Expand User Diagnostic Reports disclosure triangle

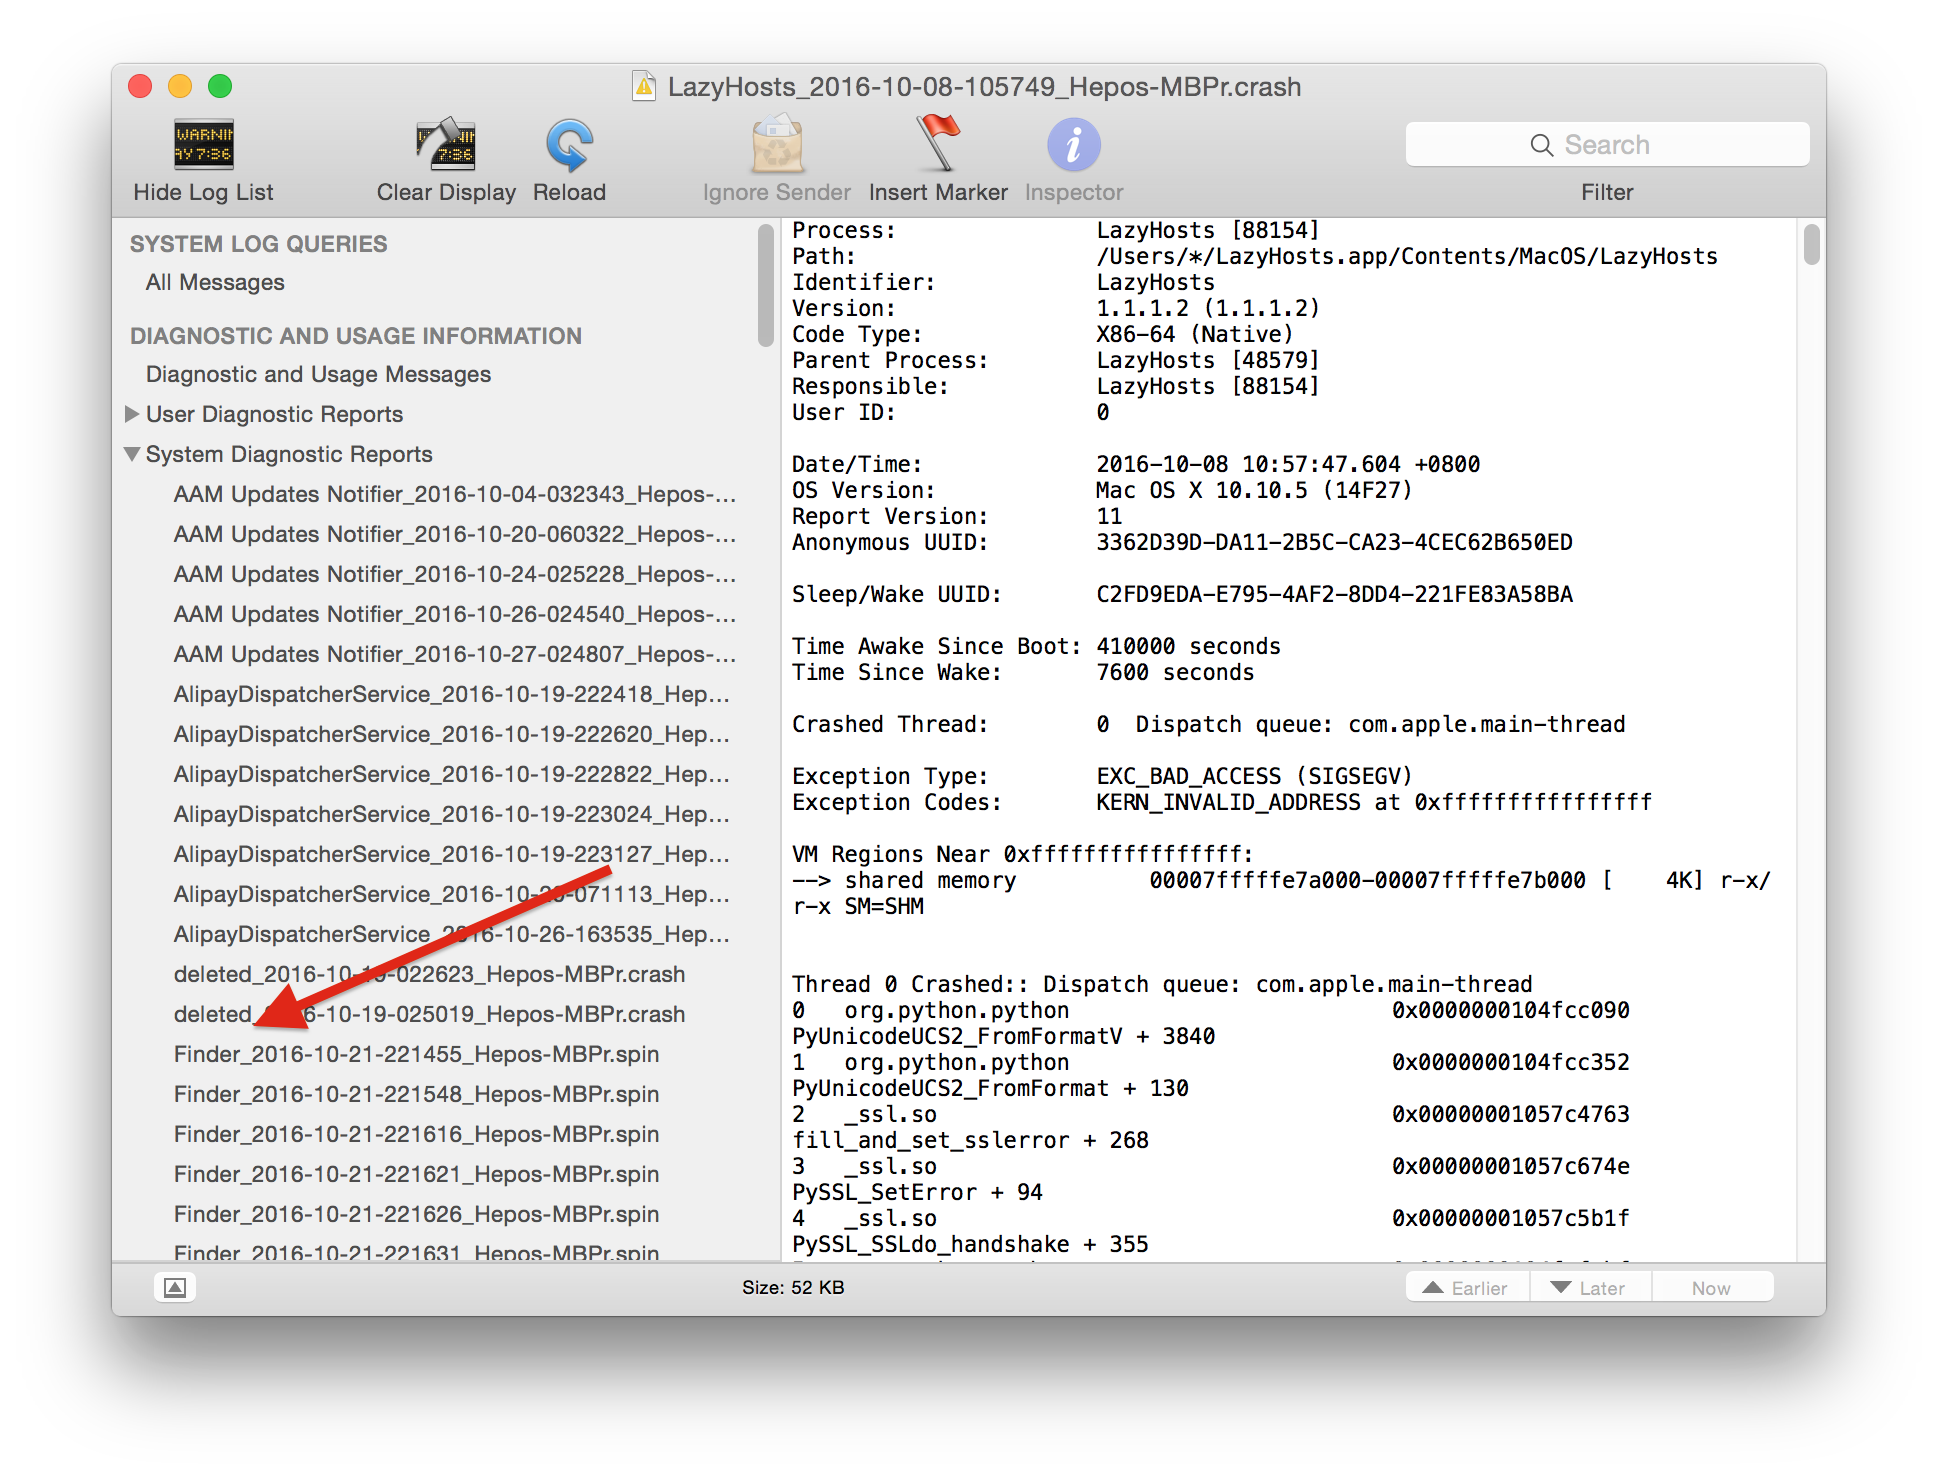coord(132,414)
